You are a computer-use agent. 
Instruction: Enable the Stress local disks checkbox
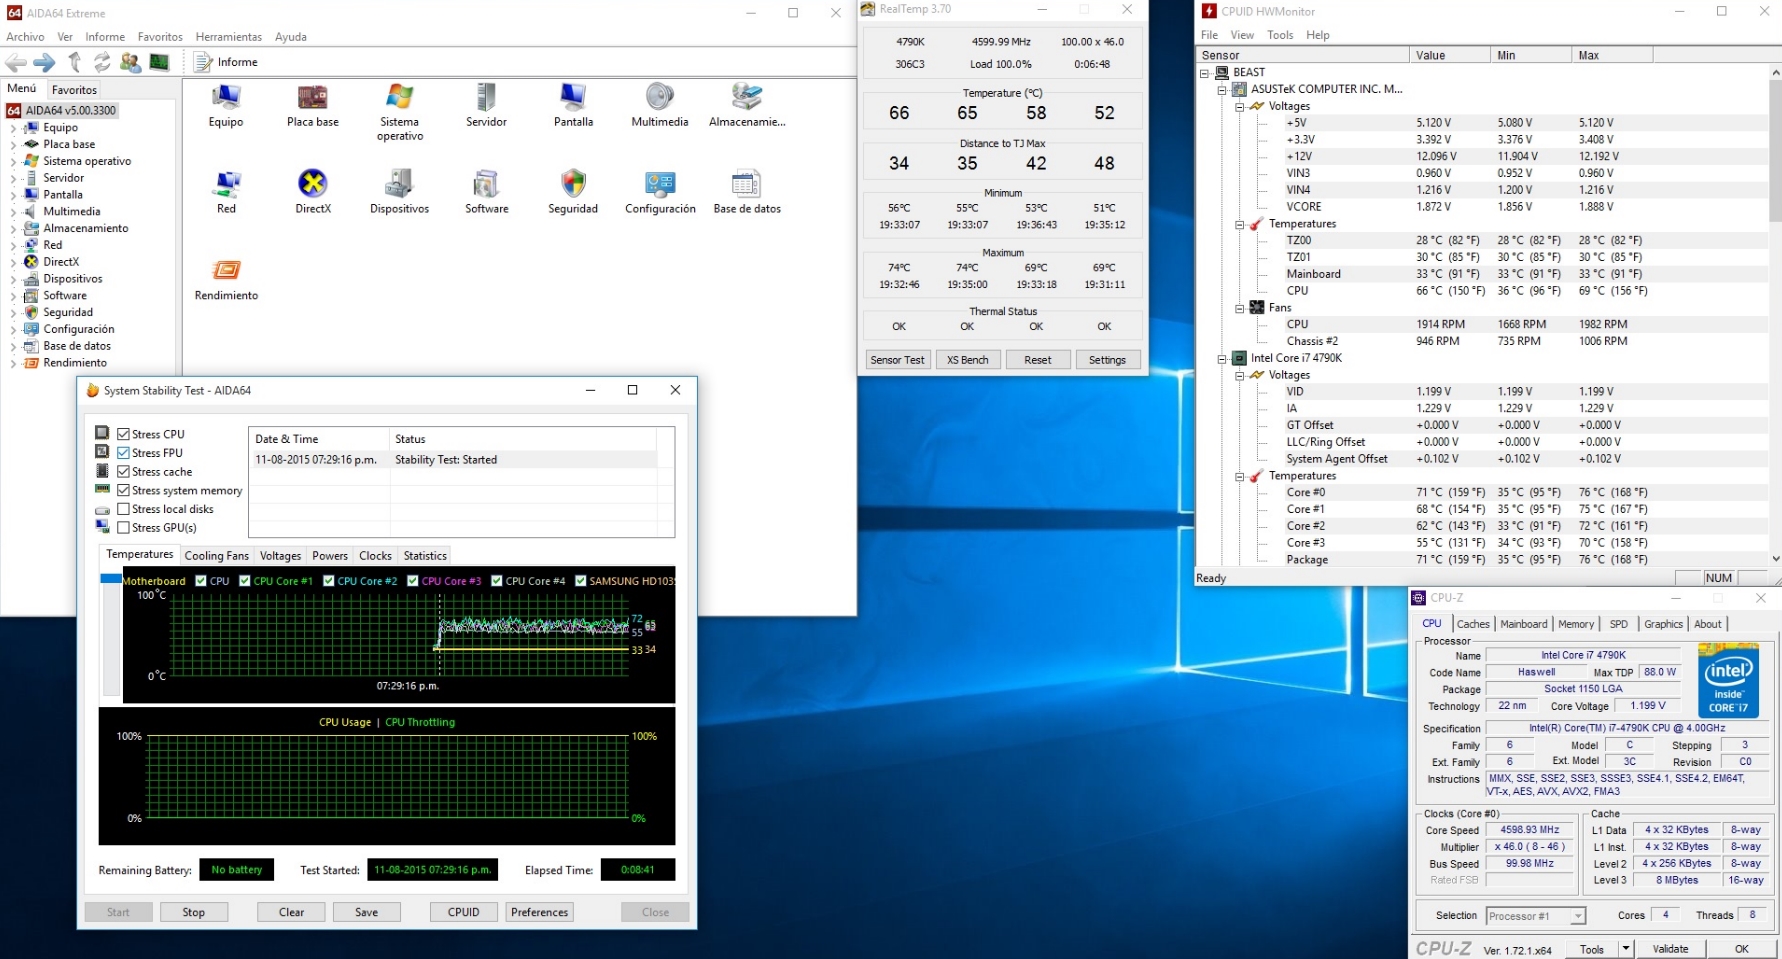pyautogui.click(x=124, y=509)
